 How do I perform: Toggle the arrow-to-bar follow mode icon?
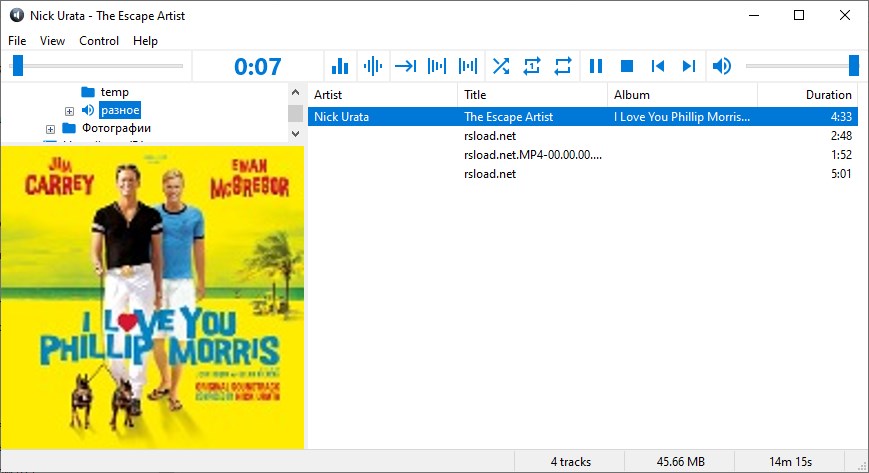pos(406,67)
